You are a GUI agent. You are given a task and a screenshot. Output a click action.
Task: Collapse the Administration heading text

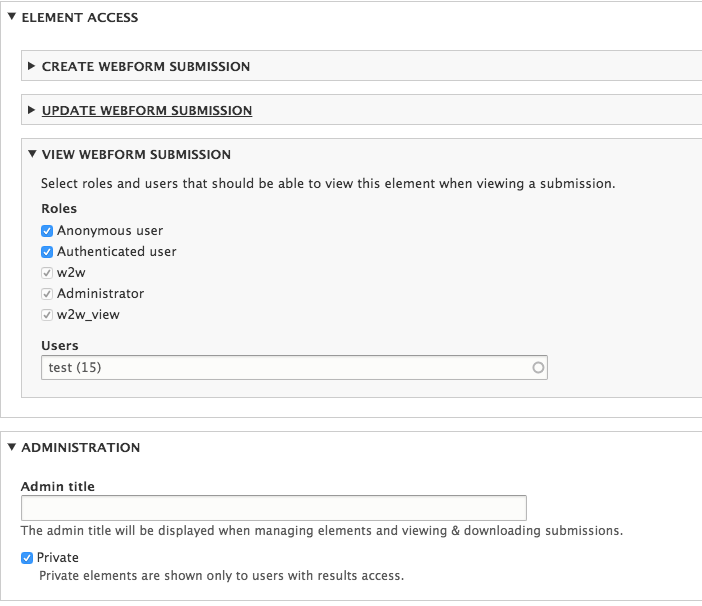pyautogui.click(x=81, y=447)
